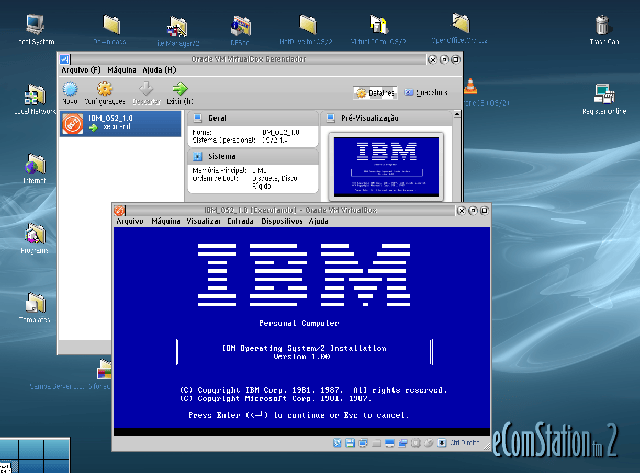Screen dimensions: 640x473
Task: Click the host key text at status bar's right
Action: (464, 443)
